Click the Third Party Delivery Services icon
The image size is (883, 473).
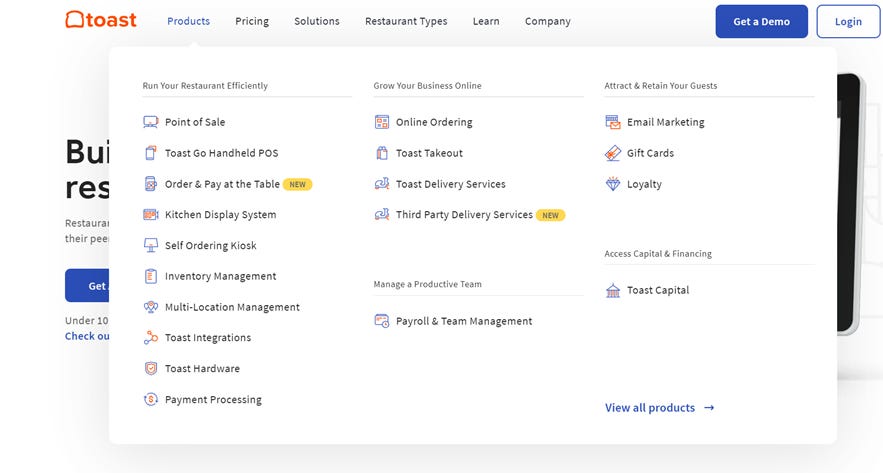click(x=382, y=215)
